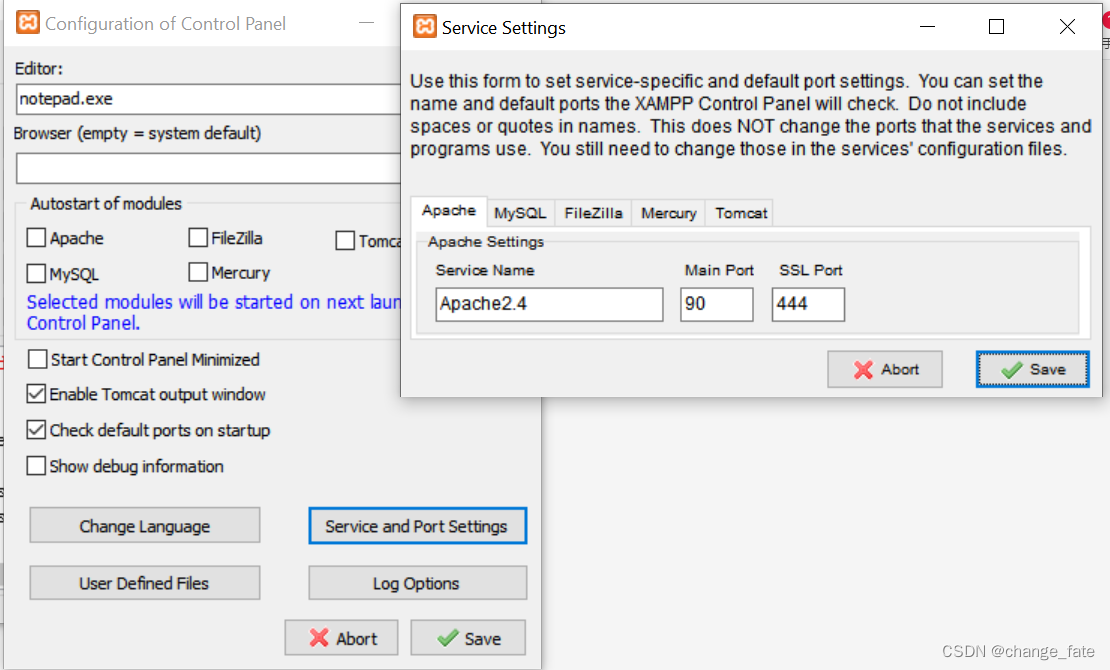Image resolution: width=1110 pixels, height=670 pixels.
Task: Click the Main Port input field
Action: pyautogui.click(x=716, y=304)
